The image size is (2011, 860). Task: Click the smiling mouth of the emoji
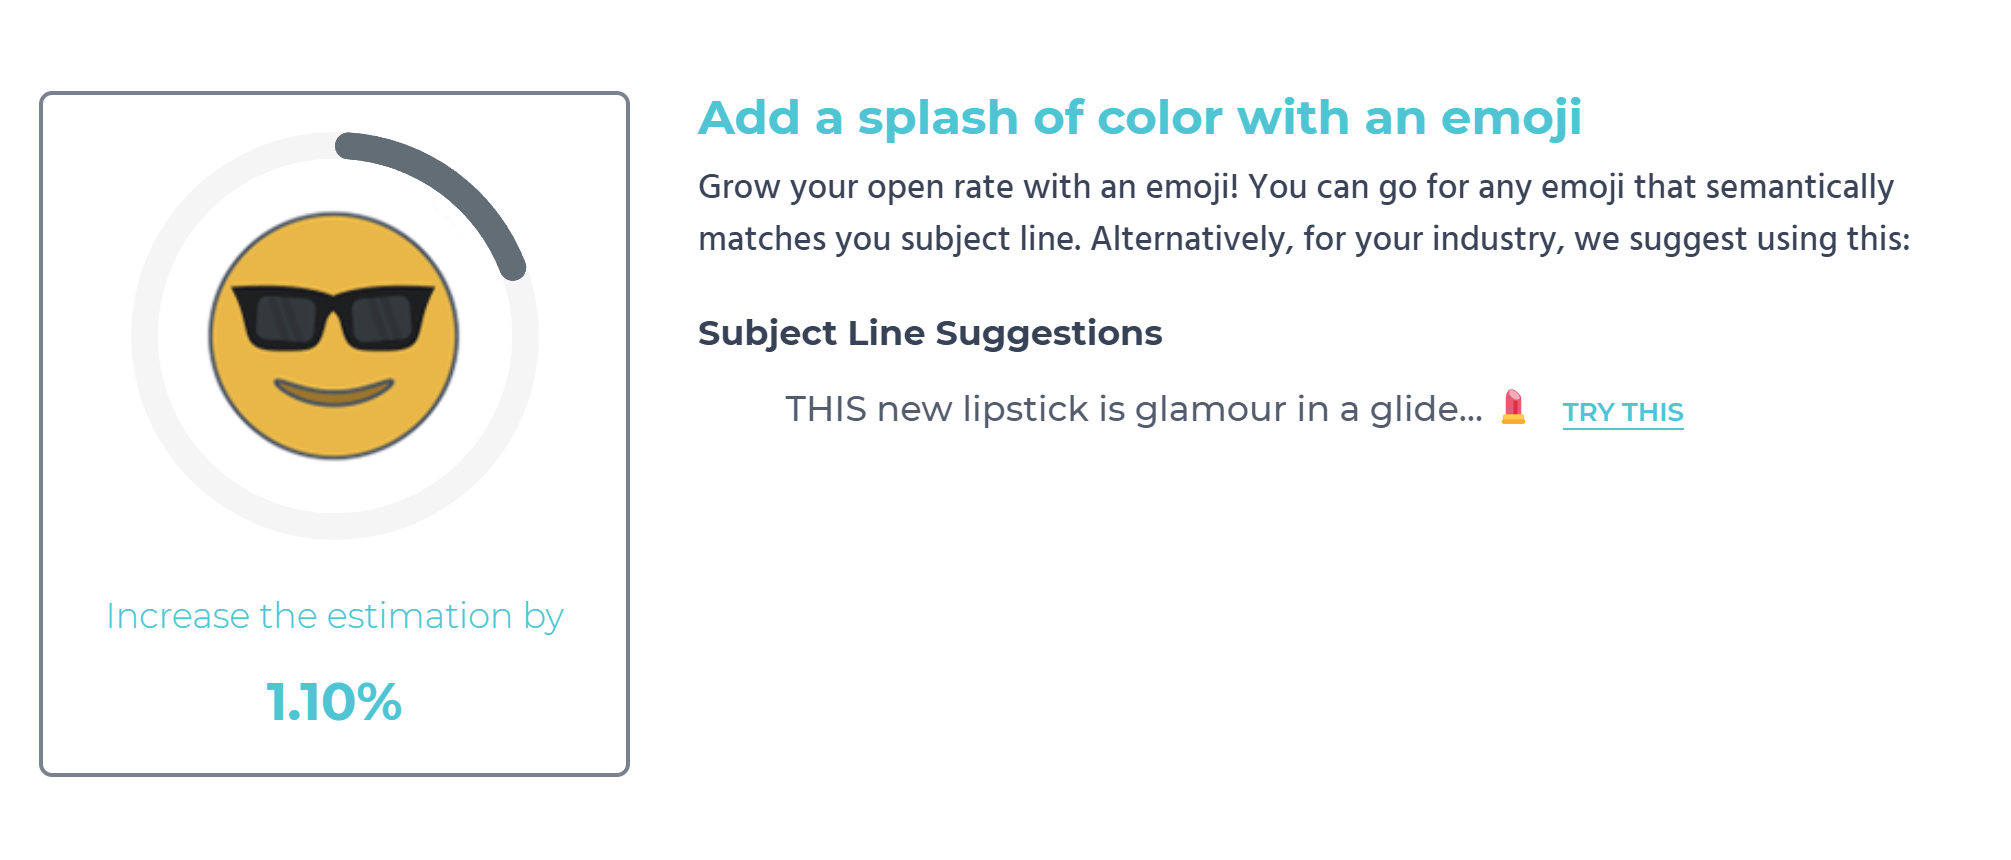coord(335,385)
